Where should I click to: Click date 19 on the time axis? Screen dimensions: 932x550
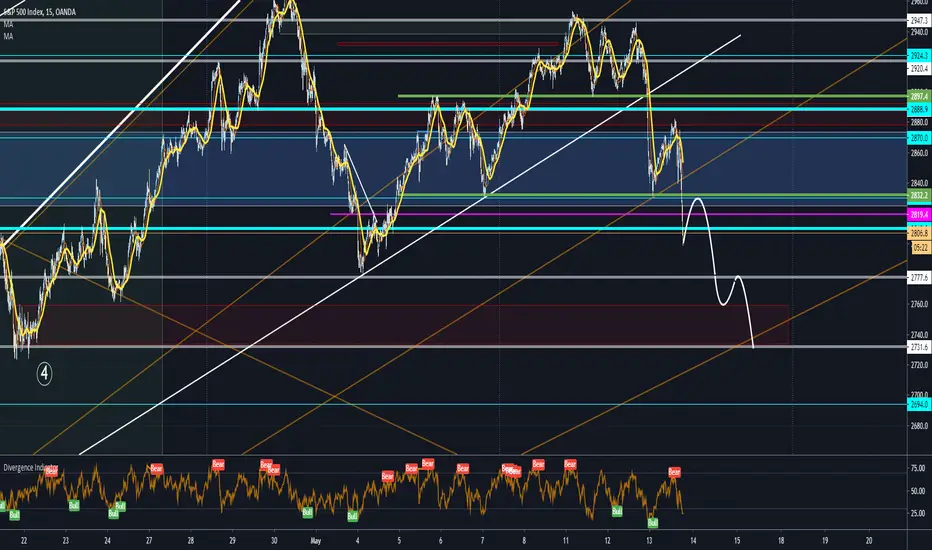(825, 540)
